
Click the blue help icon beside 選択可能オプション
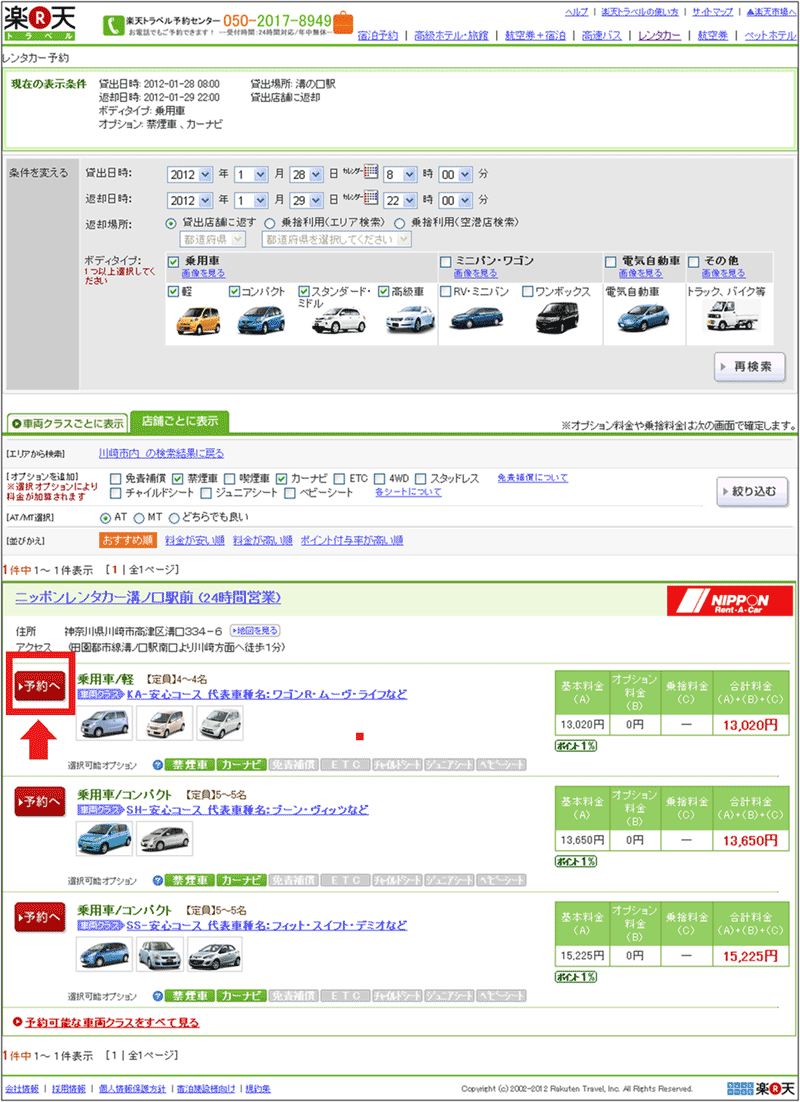[x=157, y=765]
